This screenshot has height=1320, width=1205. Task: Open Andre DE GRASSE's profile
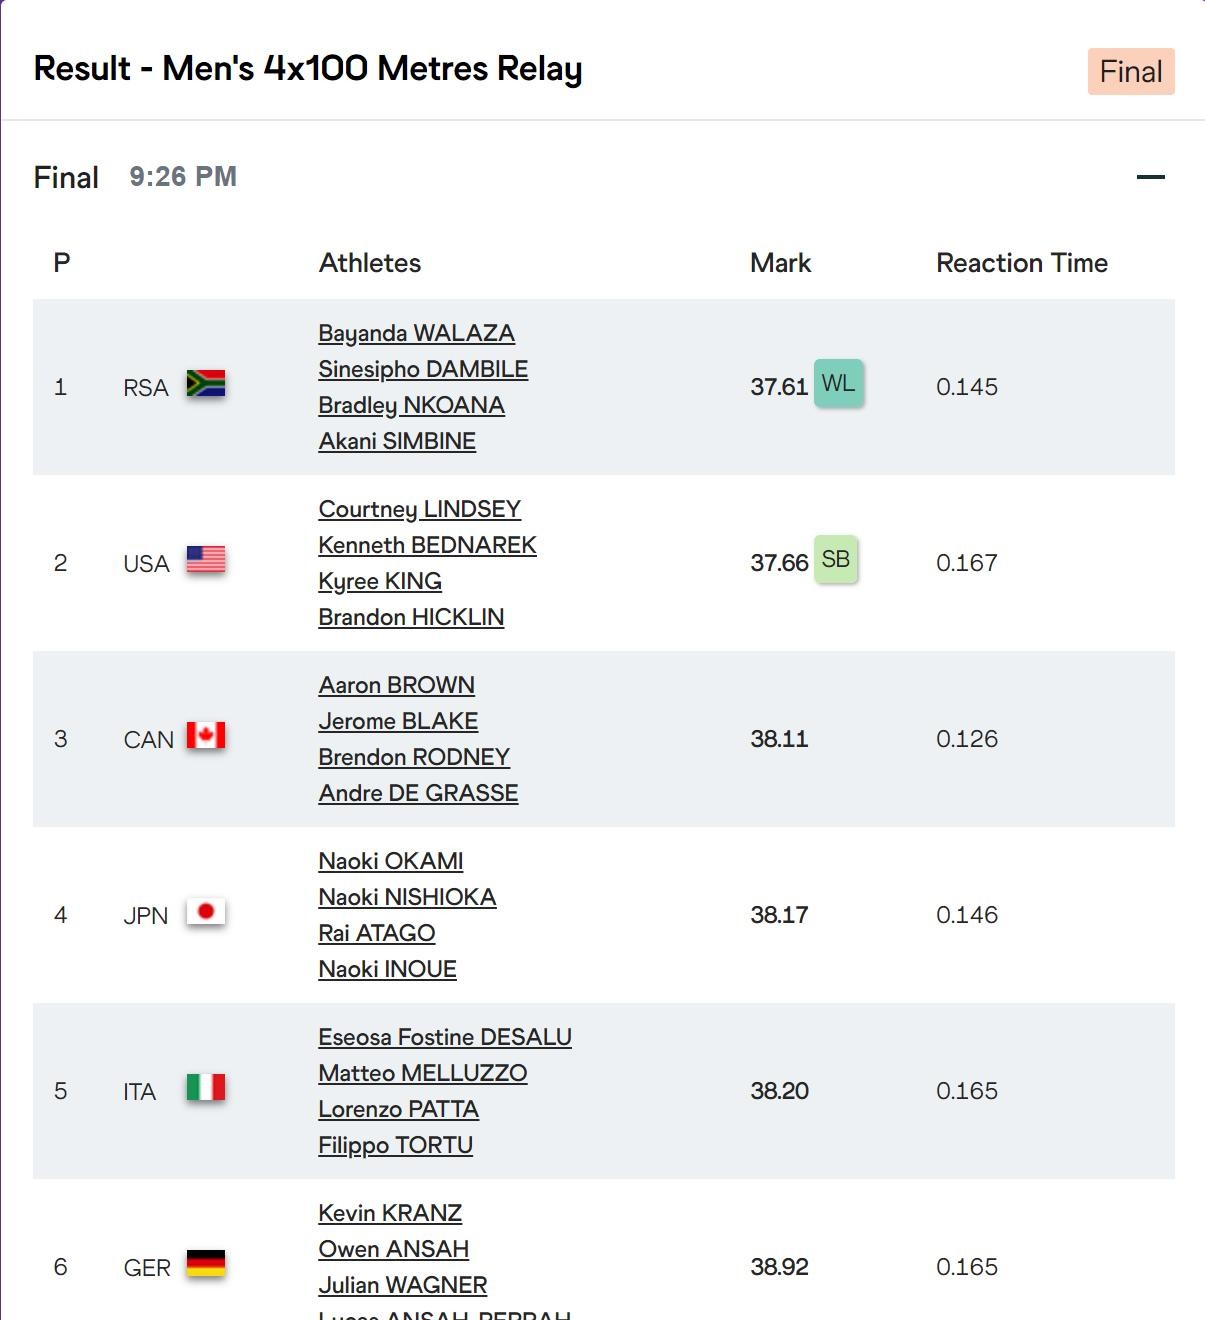click(x=418, y=793)
